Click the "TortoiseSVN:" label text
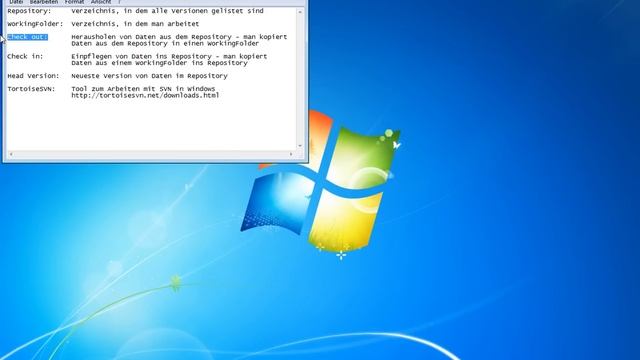The image size is (640, 360). pos(31,89)
